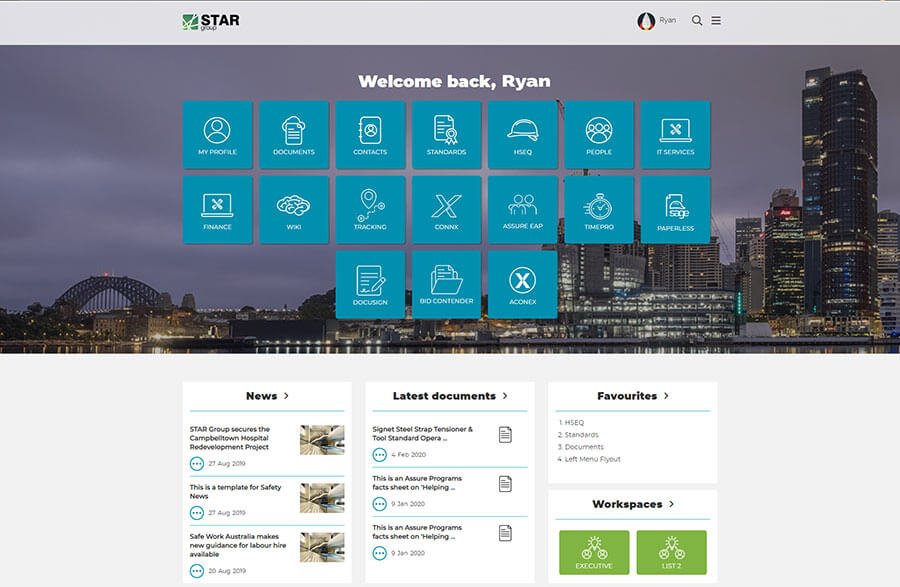Screen dimensions: 900x587
Task: Open the Bid Contender folder tile
Action: pos(446,284)
